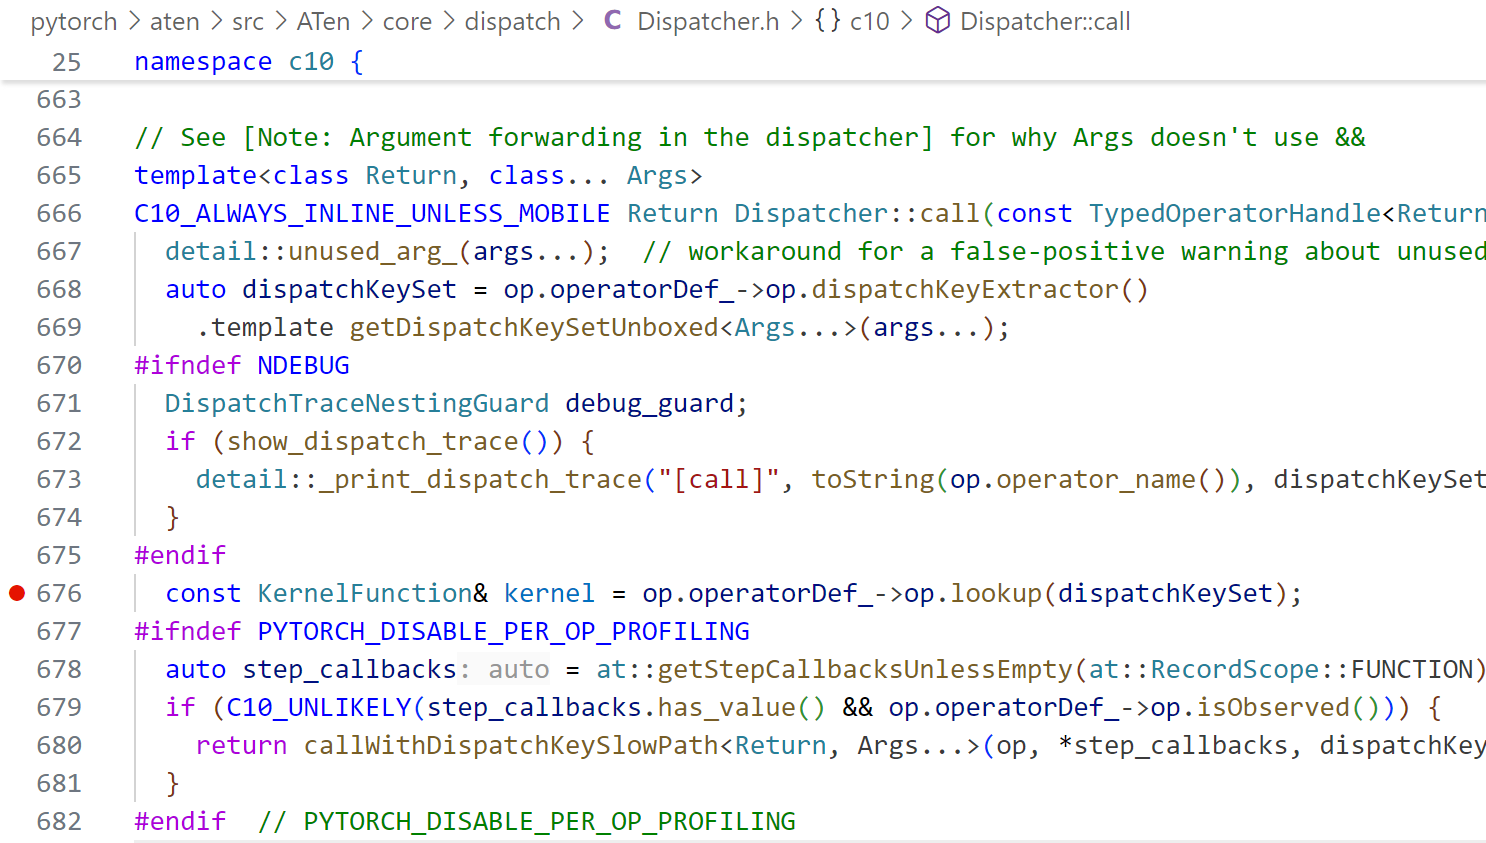The height and width of the screenshot is (843, 1486).
Task: Click the auto inlay hint after step_callbacks
Action: [x=518, y=670]
